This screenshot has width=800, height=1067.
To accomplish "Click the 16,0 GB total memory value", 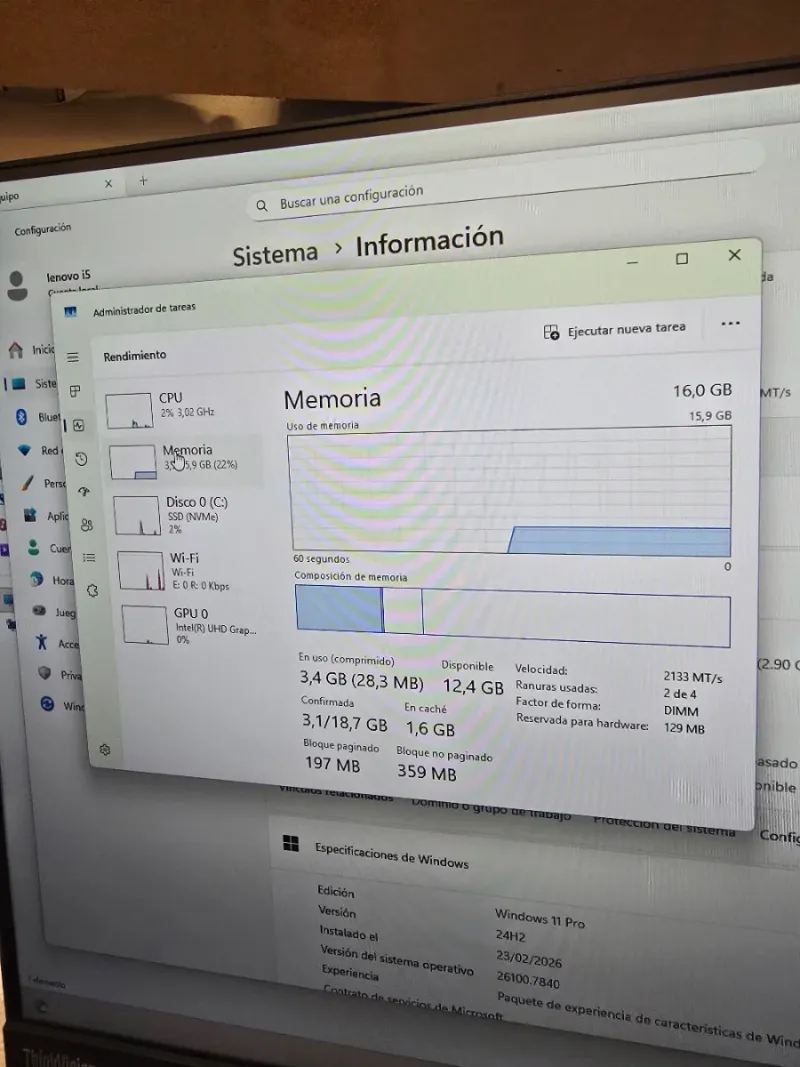I will (703, 391).
